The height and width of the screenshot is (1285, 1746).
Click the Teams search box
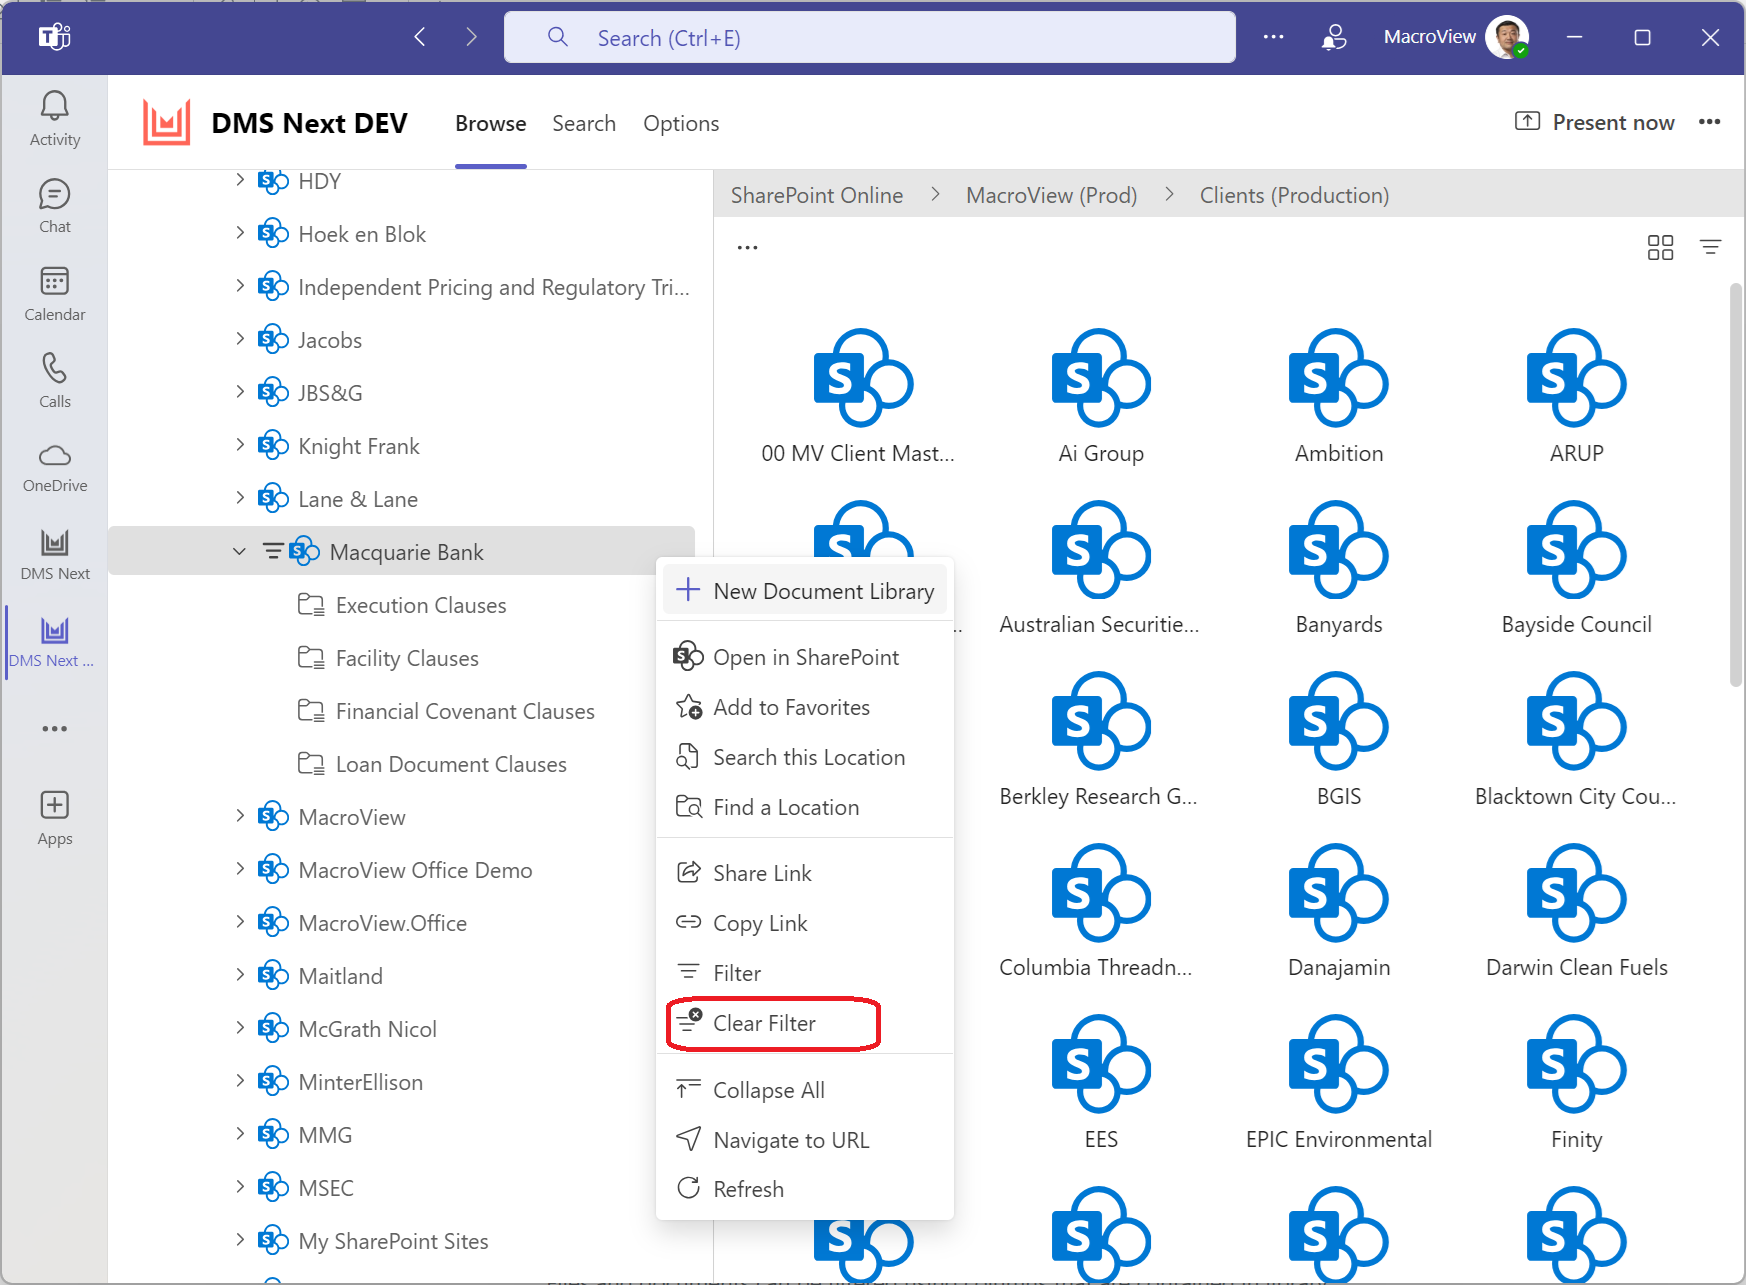(x=870, y=37)
